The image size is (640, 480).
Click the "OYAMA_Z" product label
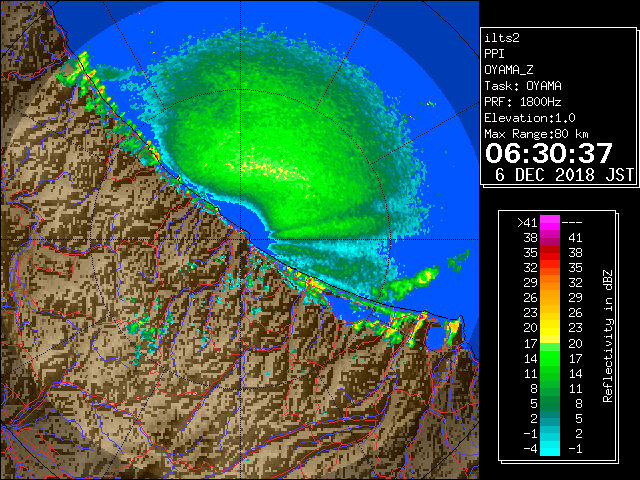tap(509, 70)
